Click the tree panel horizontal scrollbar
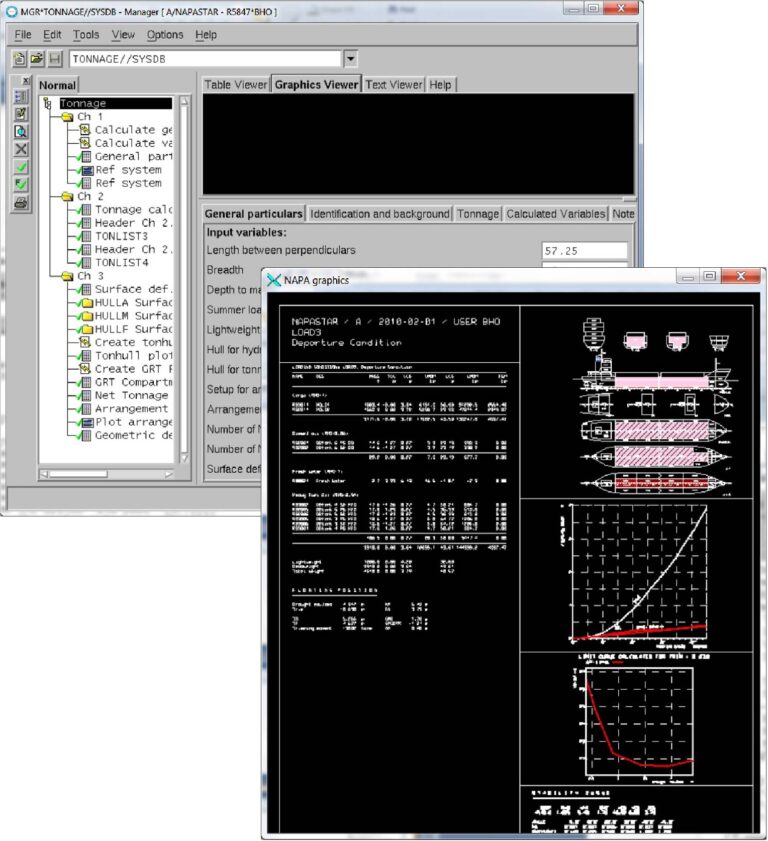Image resolution: width=768 pixels, height=841 pixels. (107, 474)
